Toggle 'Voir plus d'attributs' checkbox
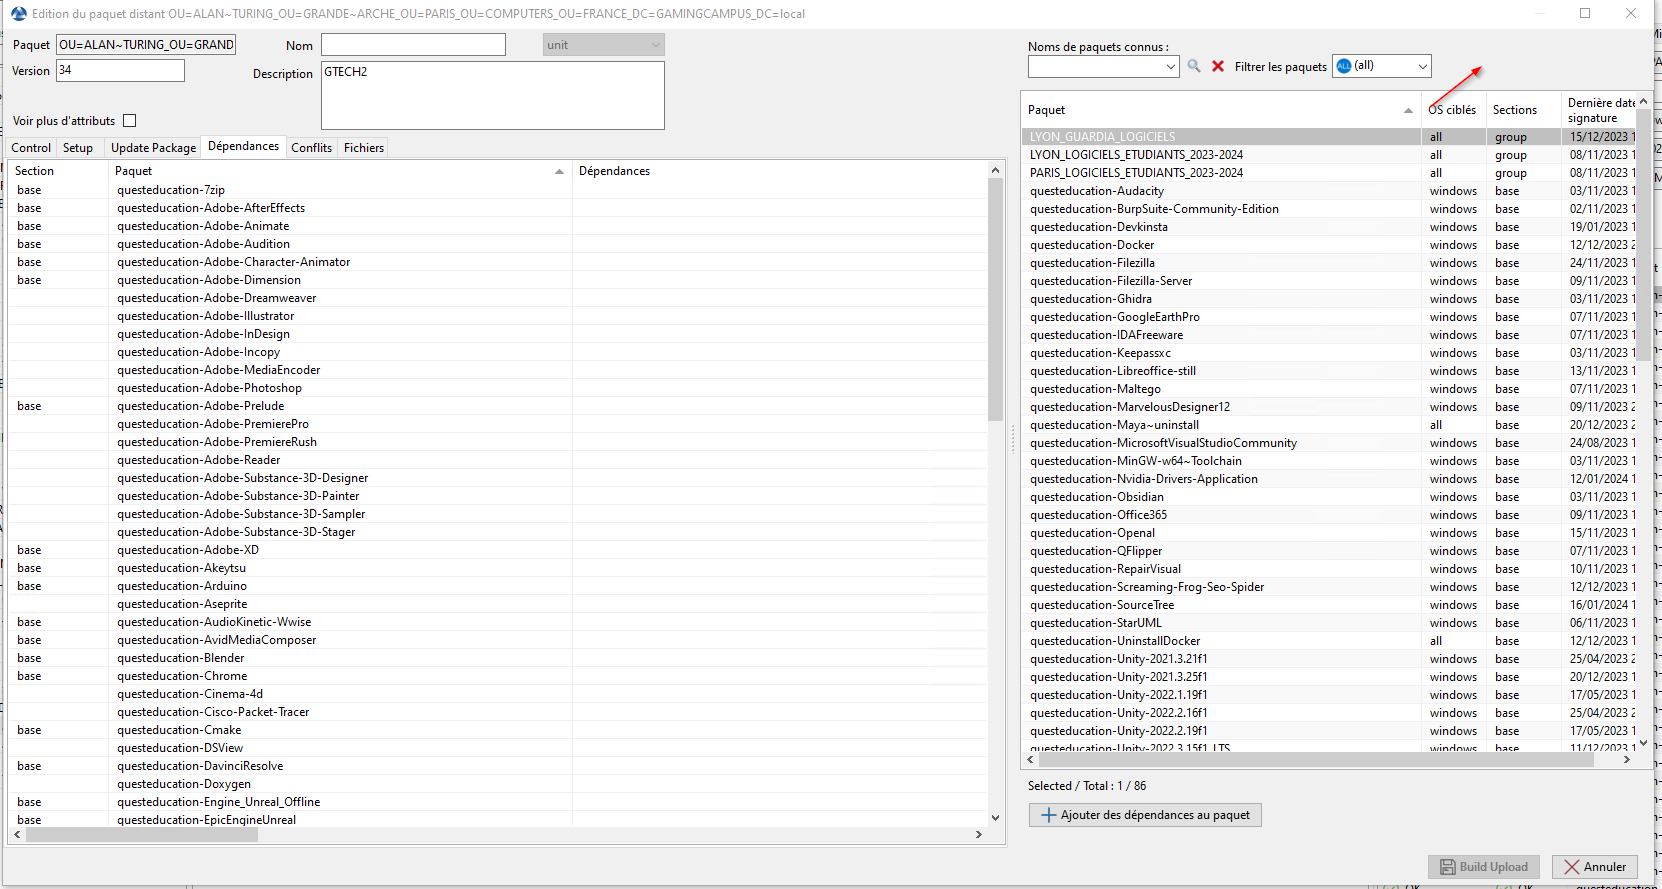The height and width of the screenshot is (889, 1662). pyautogui.click(x=129, y=121)
